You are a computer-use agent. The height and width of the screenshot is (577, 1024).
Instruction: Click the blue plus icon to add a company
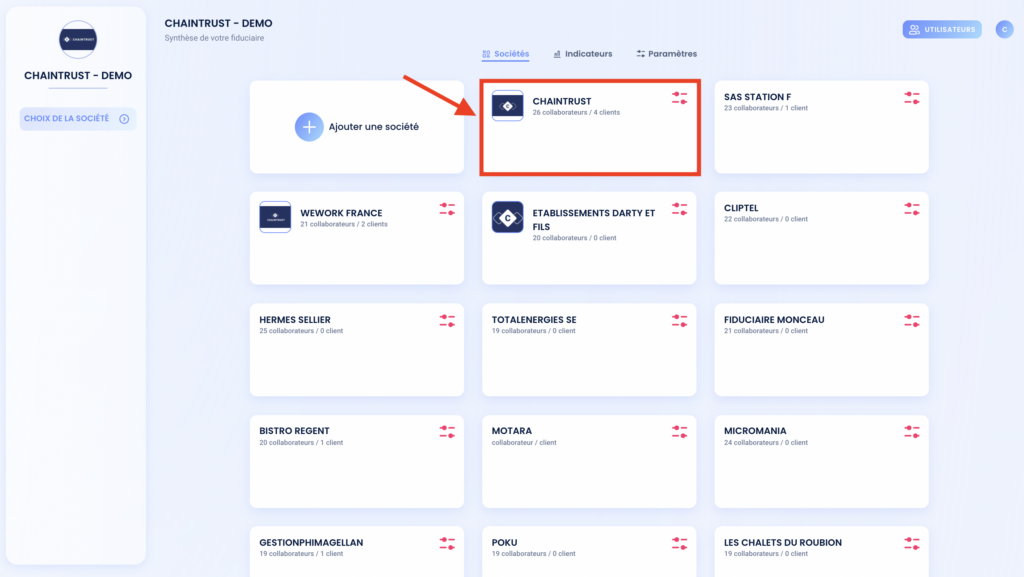click(309, 127)
